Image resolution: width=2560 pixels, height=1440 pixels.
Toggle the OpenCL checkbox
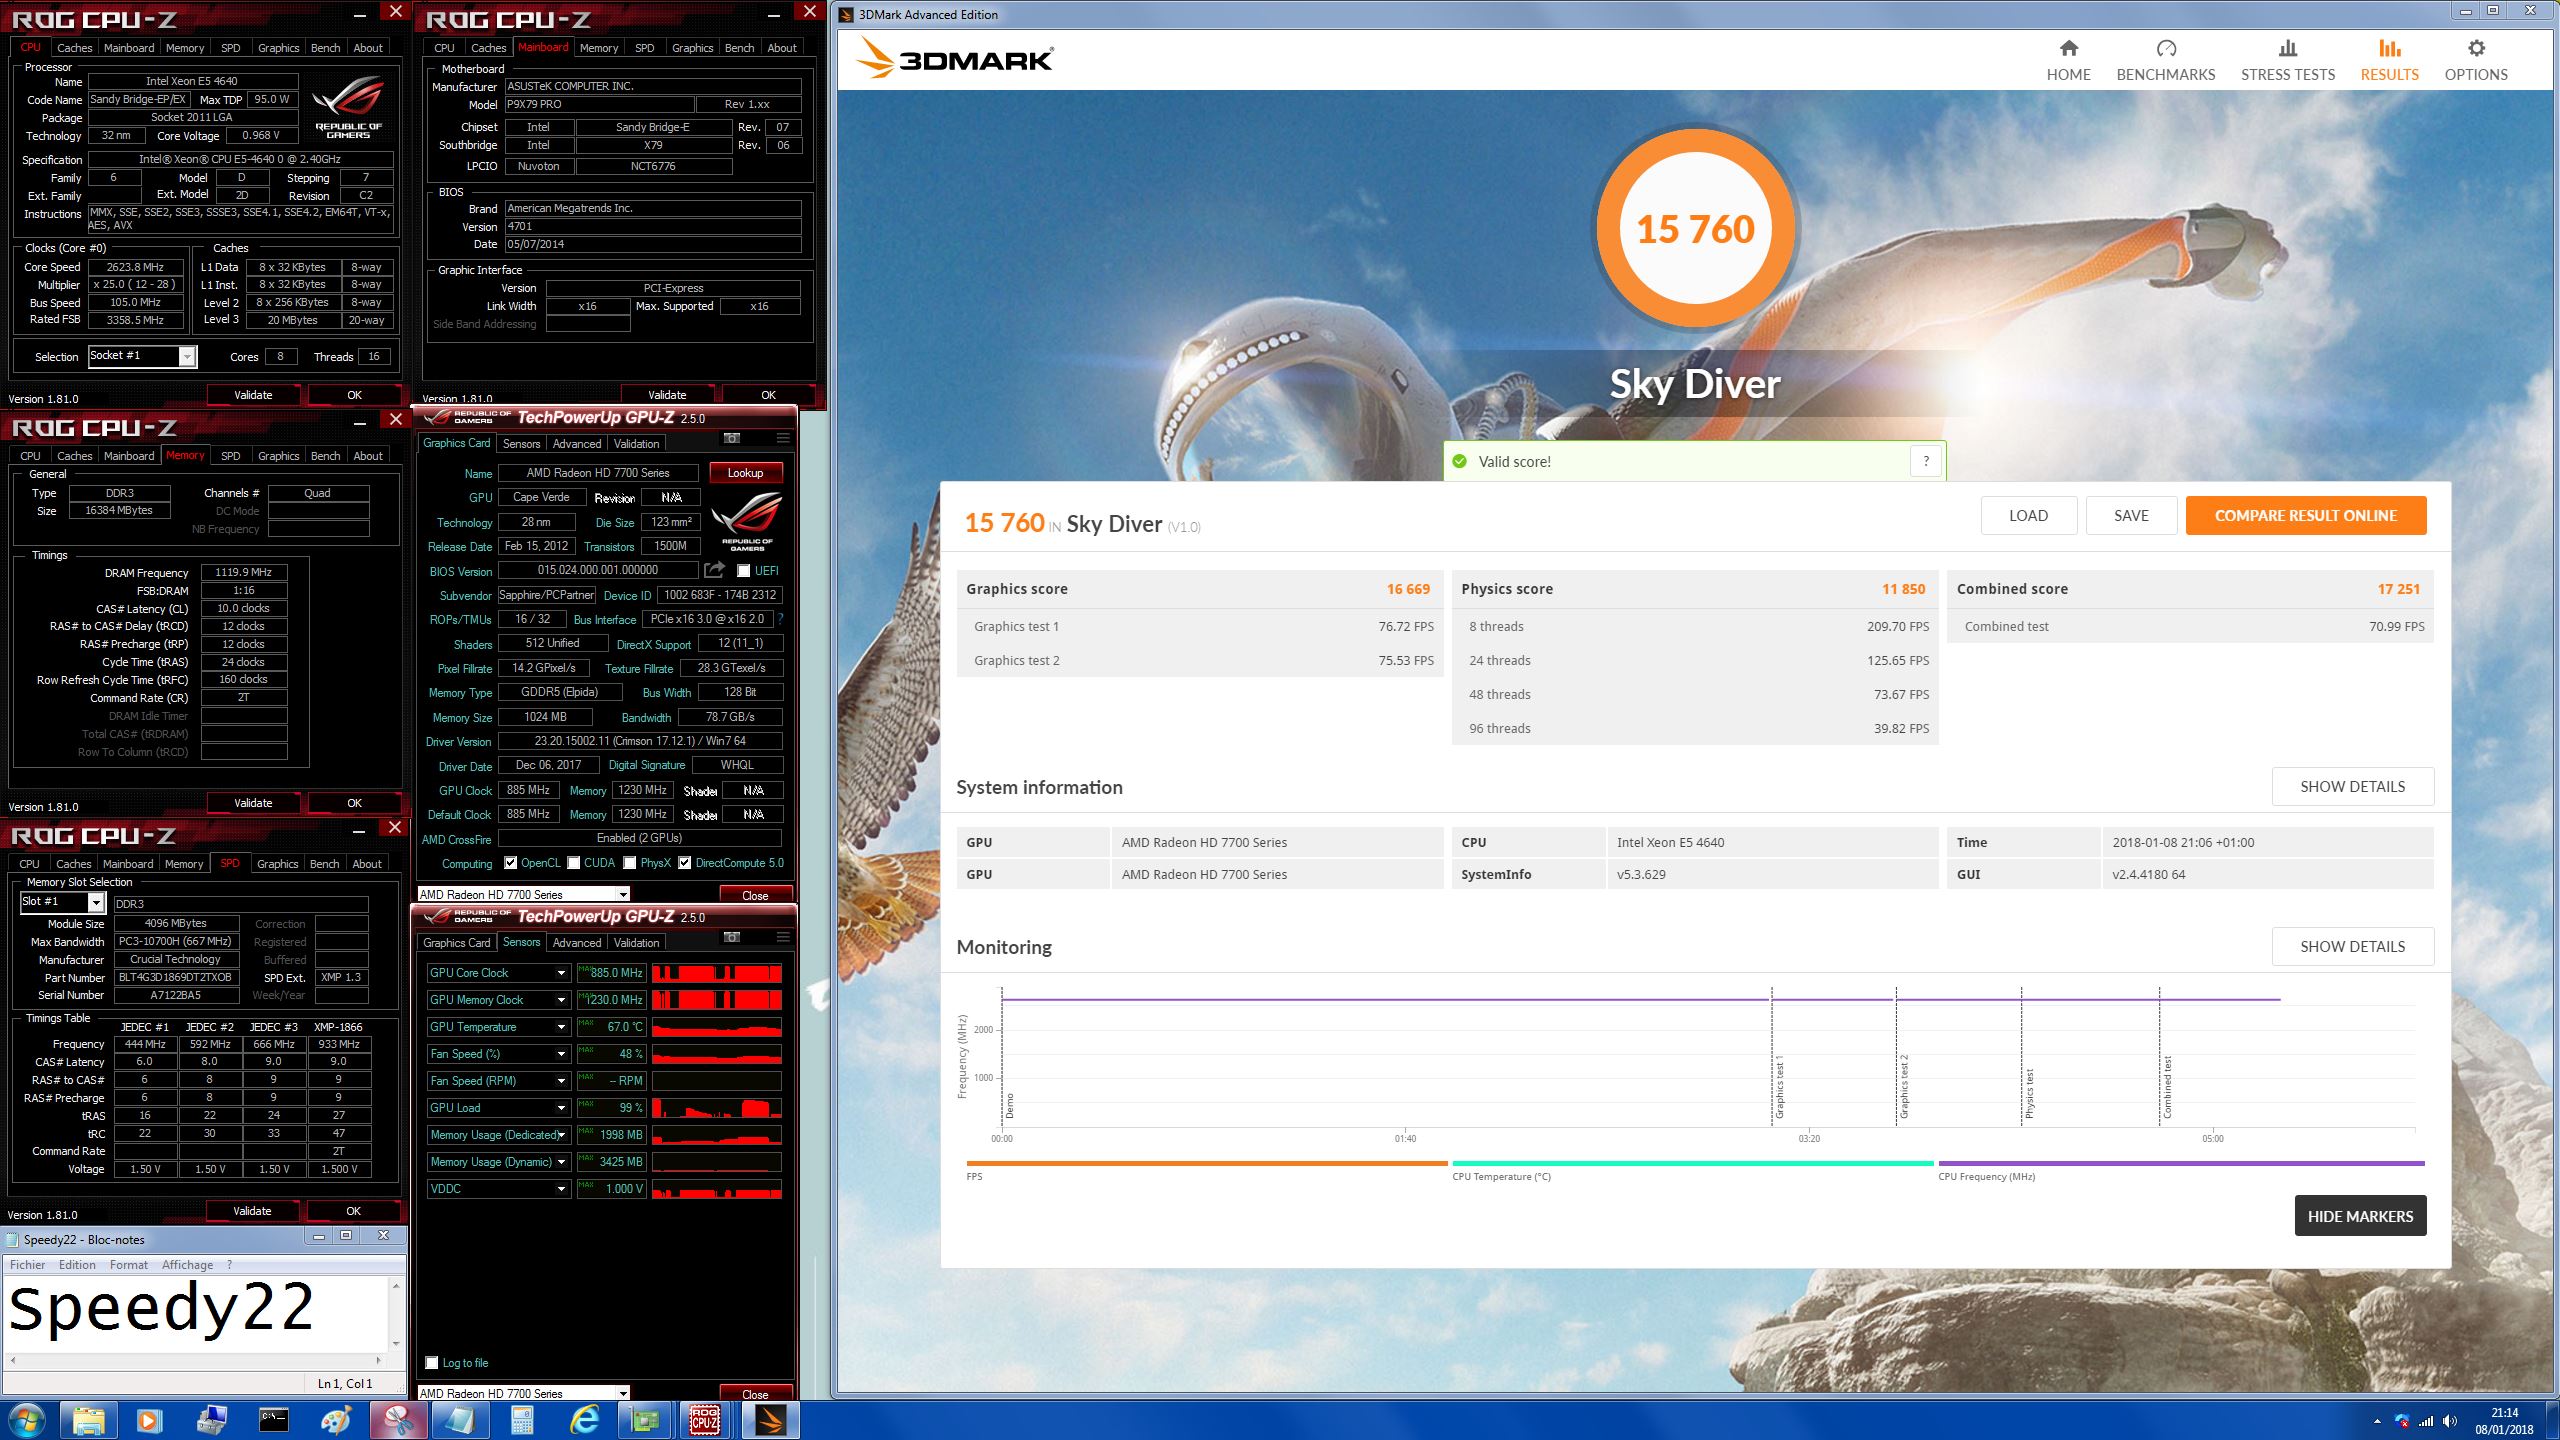[x=511, y=863]
